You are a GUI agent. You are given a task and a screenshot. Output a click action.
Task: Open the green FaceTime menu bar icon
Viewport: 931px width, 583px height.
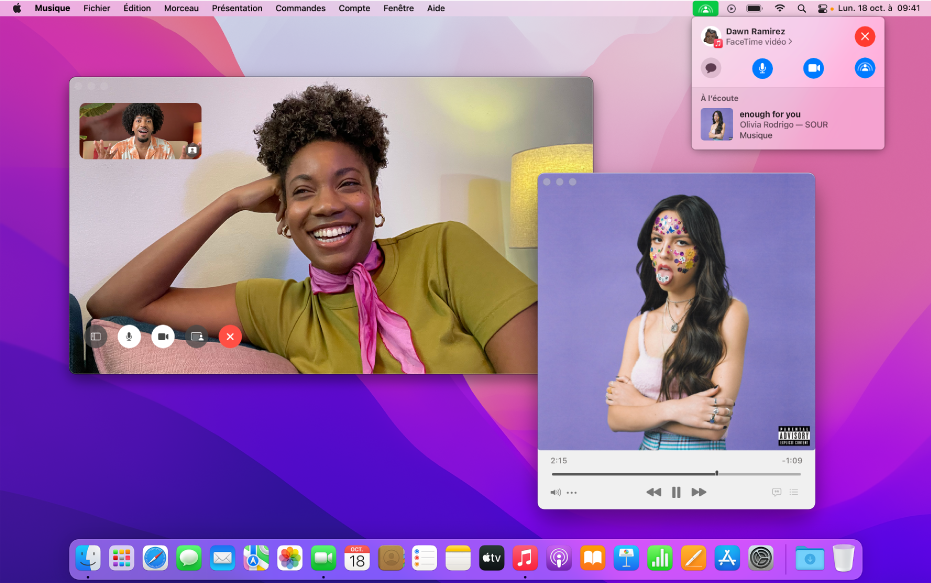[x=706, y=8]
